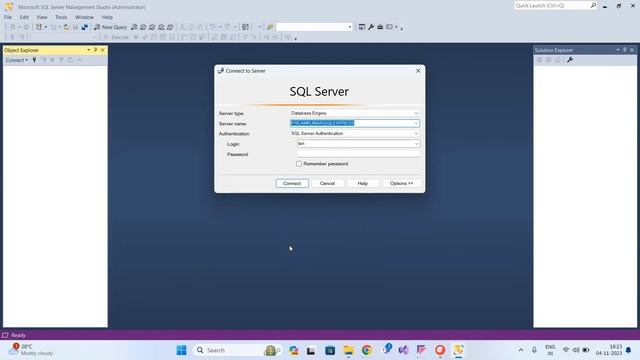
Task: Open the Window menu
Action: [84, 17]
